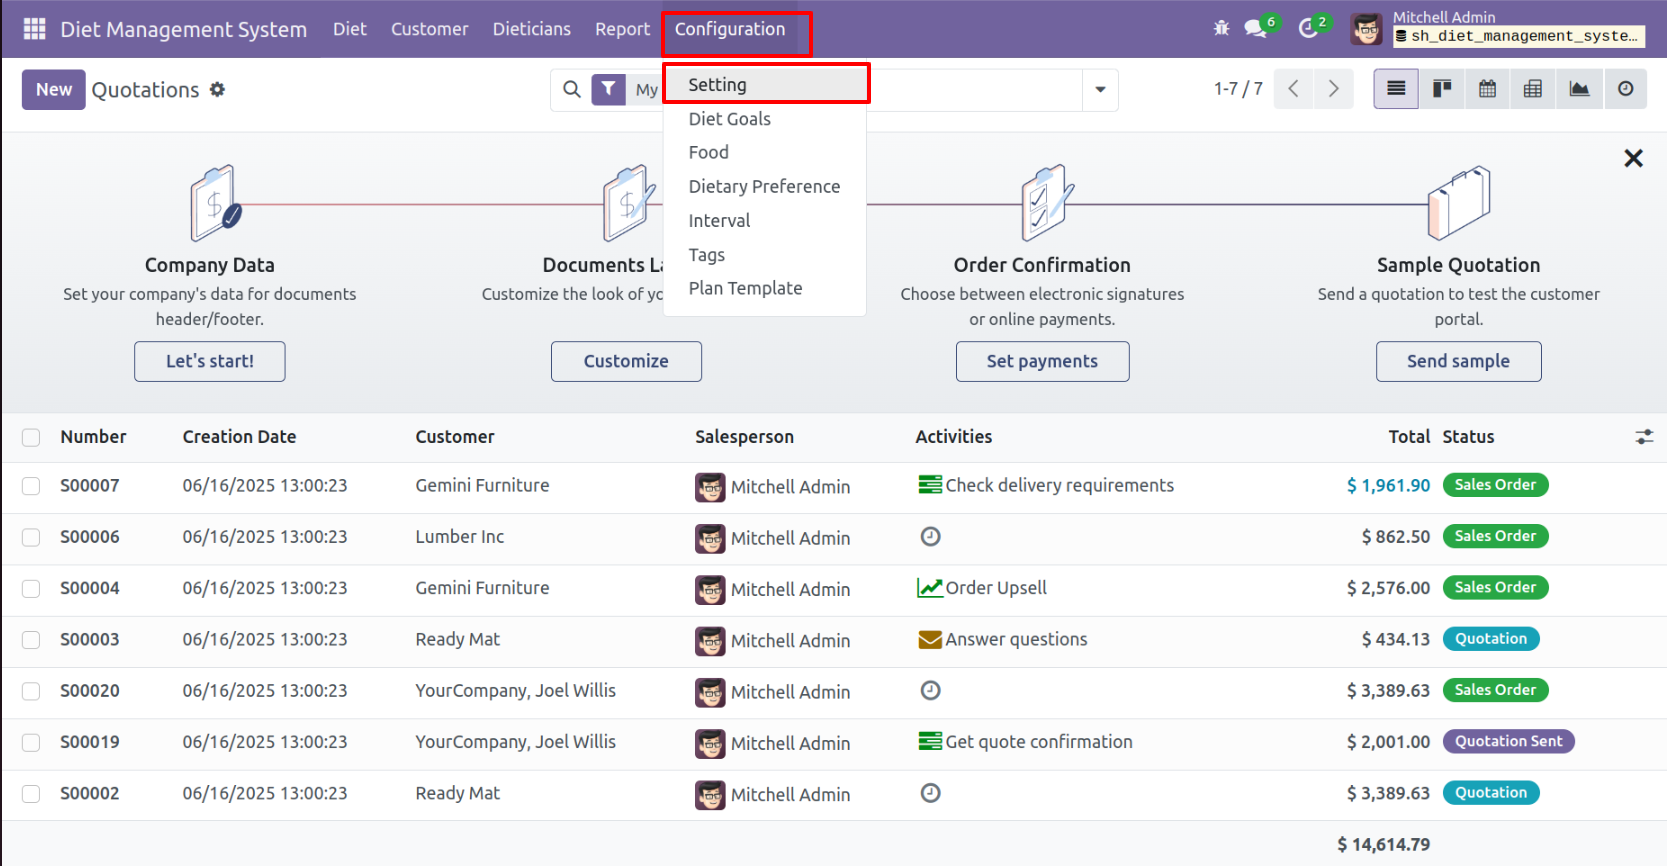The width and height of the screenshot is (1667, 866).
Task: Open the apps grid menu icon
Action: pyautogui.click(x=34, y=29)
